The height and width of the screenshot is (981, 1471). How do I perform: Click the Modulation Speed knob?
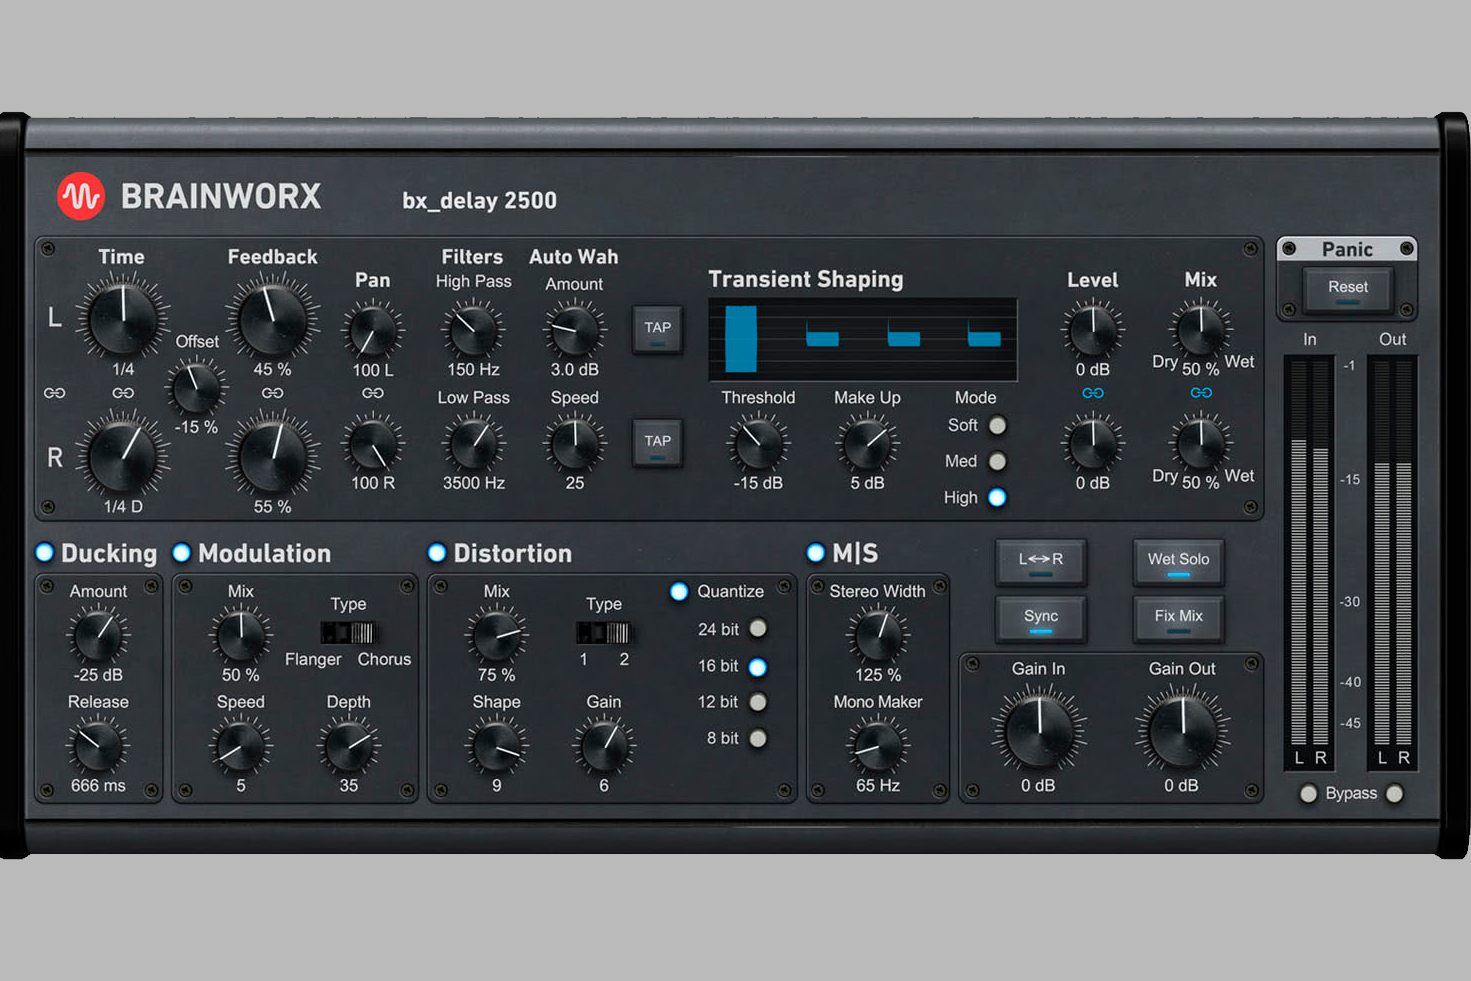point(241,747)
